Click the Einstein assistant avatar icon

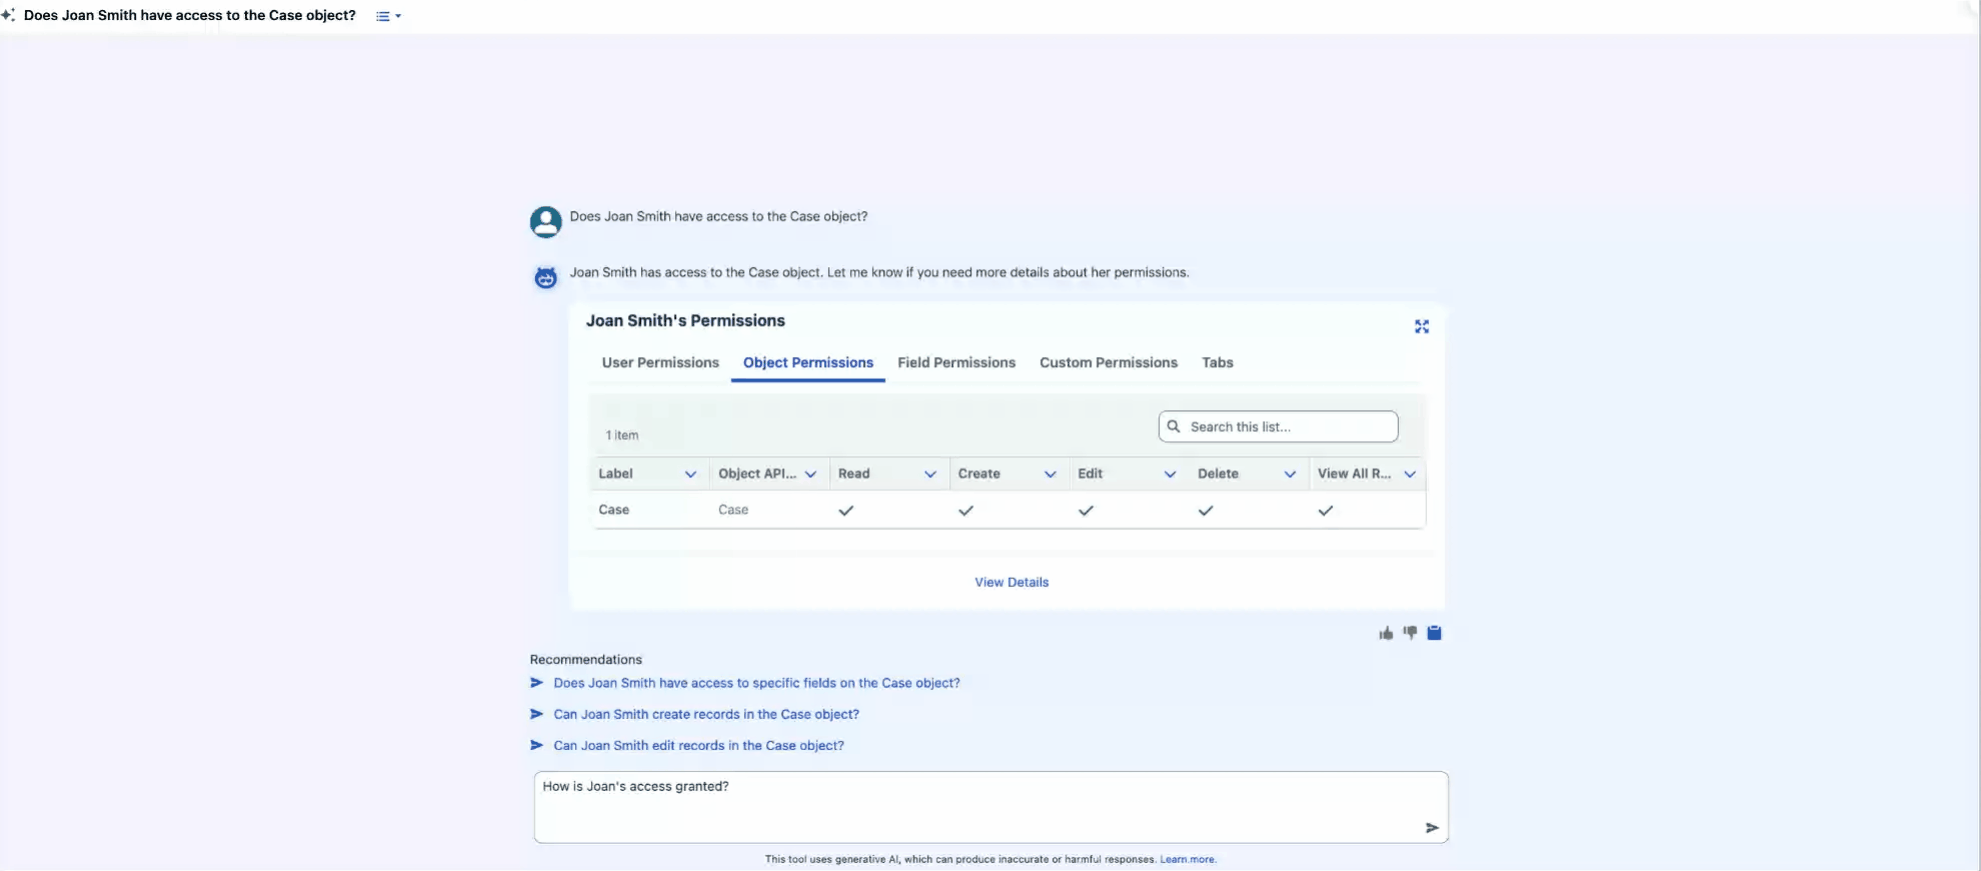(x=545, y=277)
